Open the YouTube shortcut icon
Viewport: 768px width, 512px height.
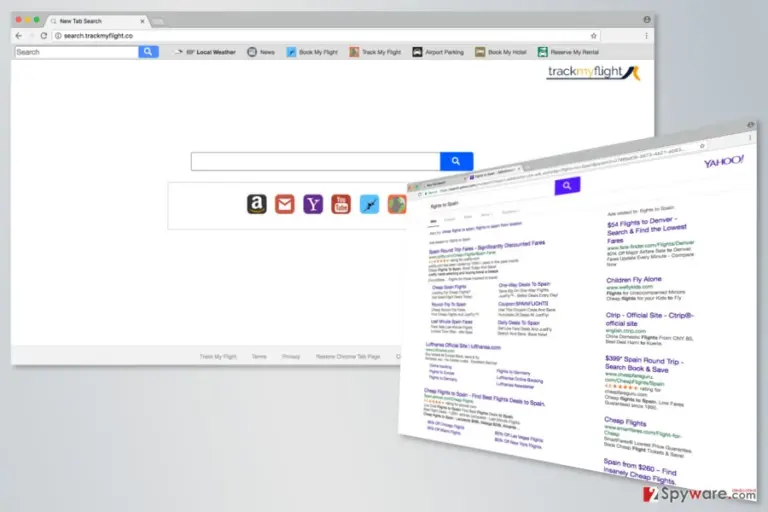(341, 204)
